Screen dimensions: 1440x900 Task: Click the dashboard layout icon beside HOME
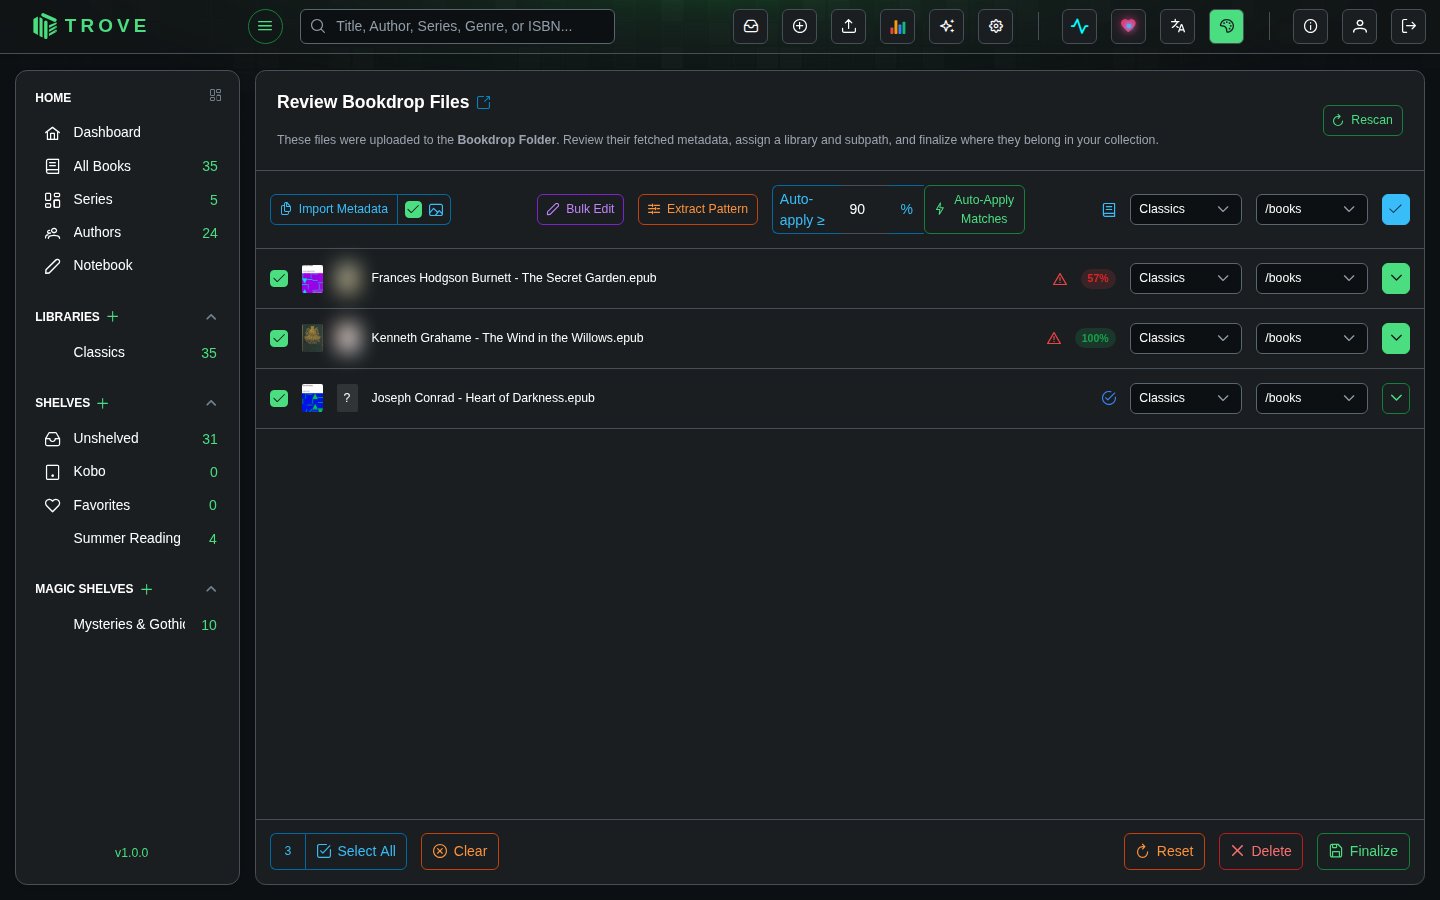point(215,95)
